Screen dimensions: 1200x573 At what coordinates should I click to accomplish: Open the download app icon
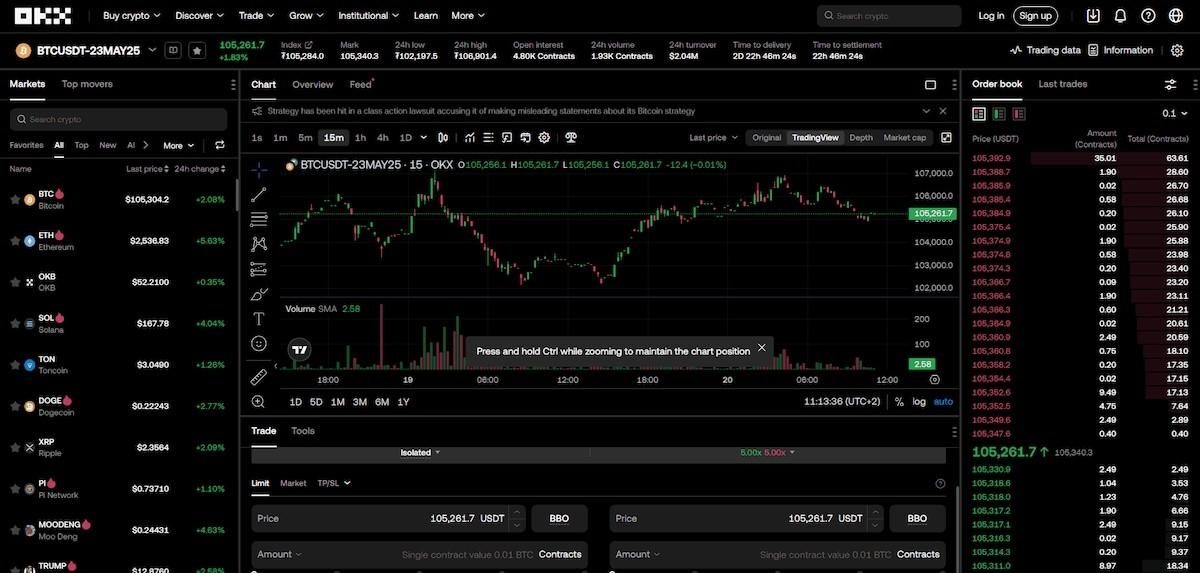(1093, 16)
